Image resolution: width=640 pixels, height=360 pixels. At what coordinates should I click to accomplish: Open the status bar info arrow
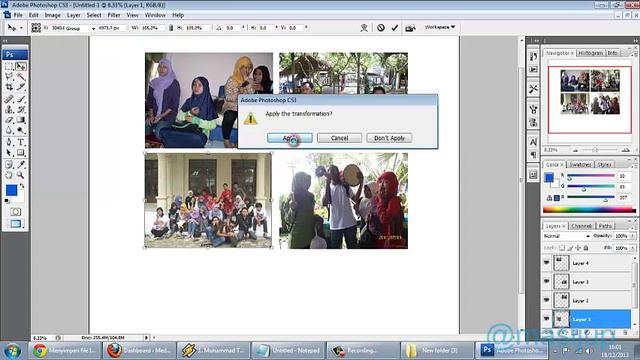pos(146,338)
